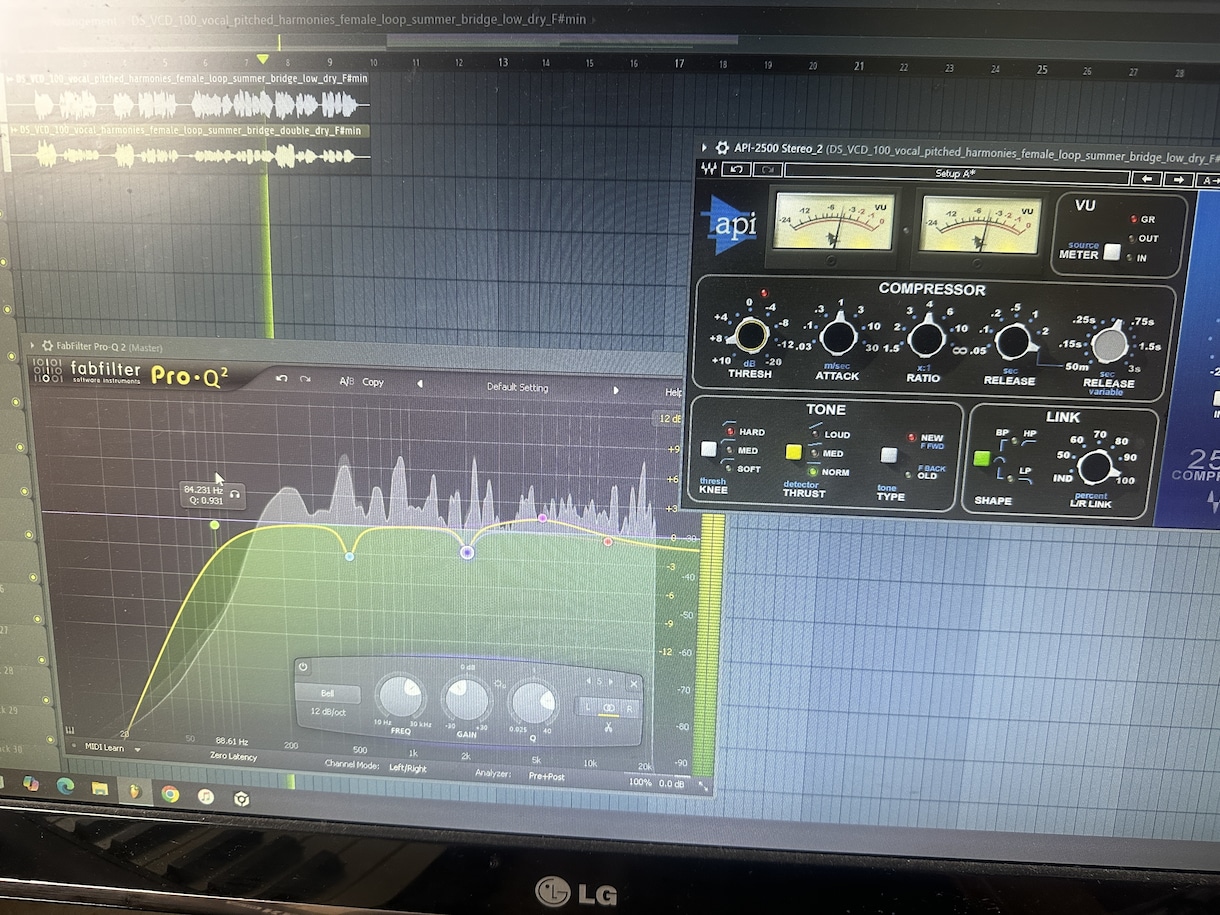Viewport: 1220px width, 915px height.
Task: Toggle A/B comparison in Pro-Q
Action: 347,382
